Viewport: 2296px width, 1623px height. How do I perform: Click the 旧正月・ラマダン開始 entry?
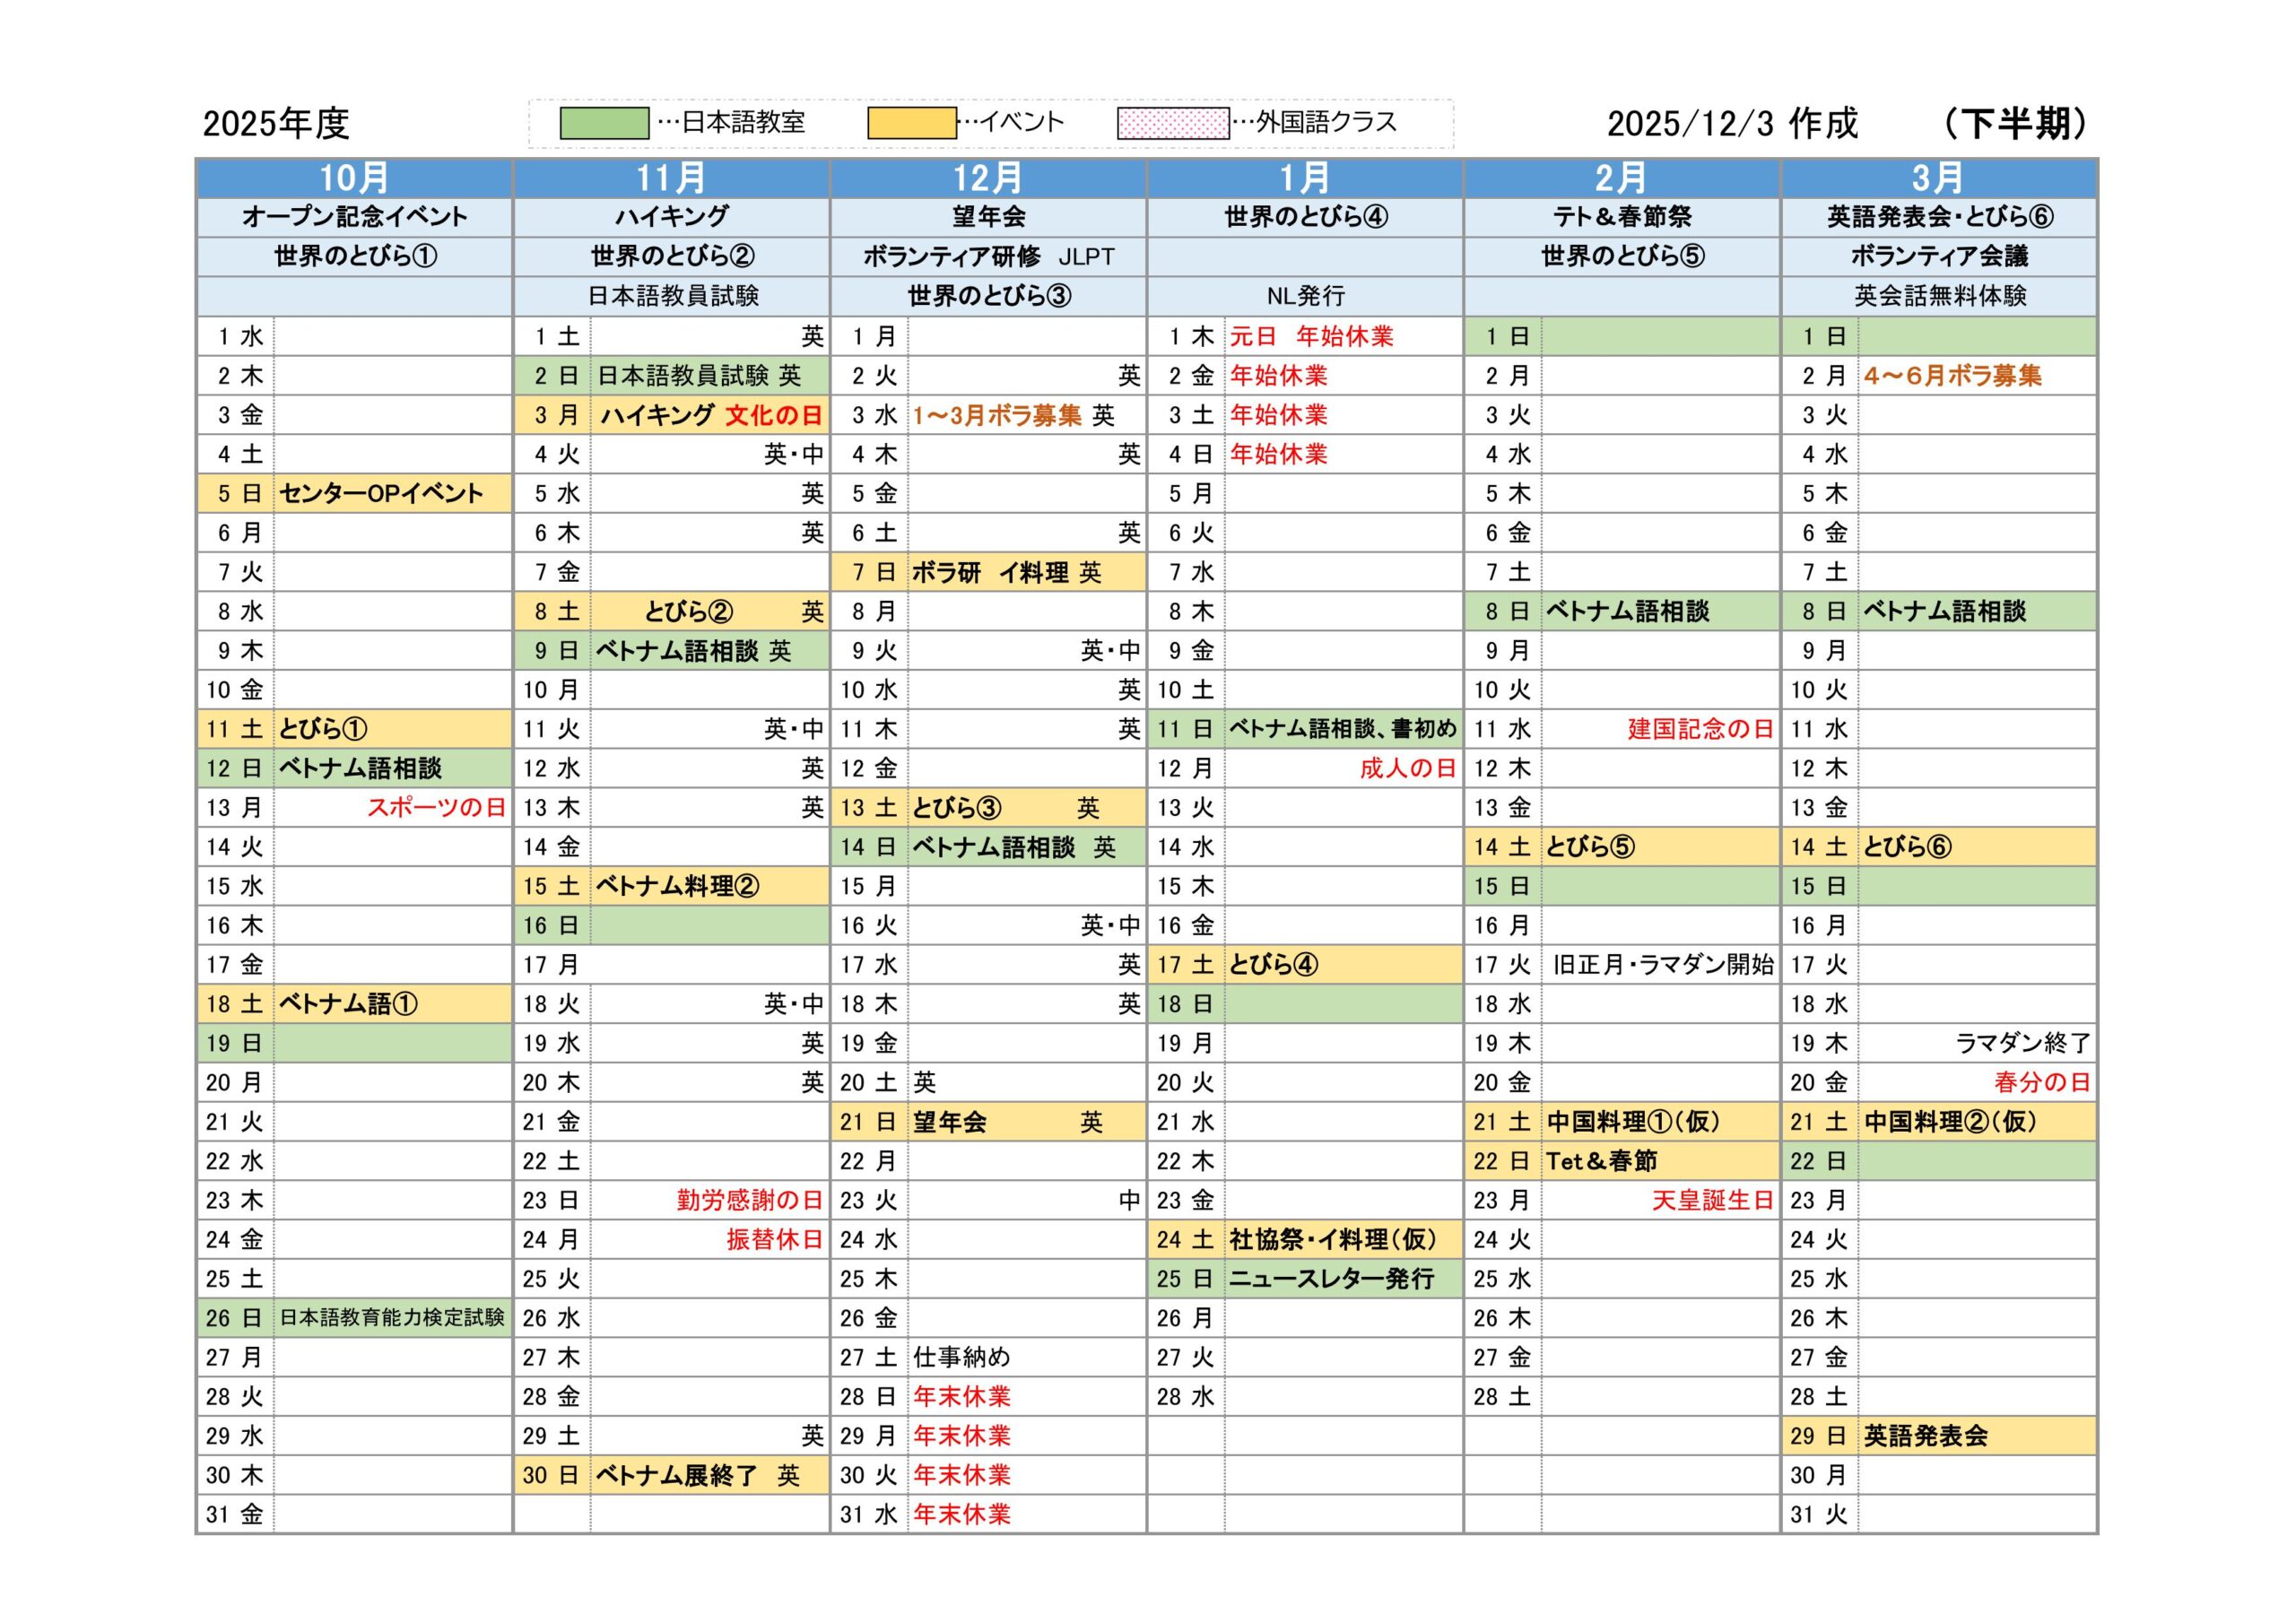tap(1663, 965)
